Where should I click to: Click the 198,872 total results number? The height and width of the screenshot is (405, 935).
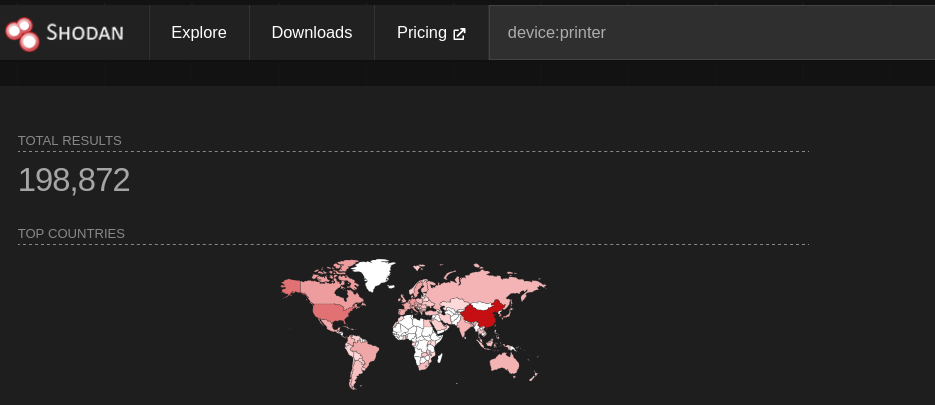tap(74, 180)
